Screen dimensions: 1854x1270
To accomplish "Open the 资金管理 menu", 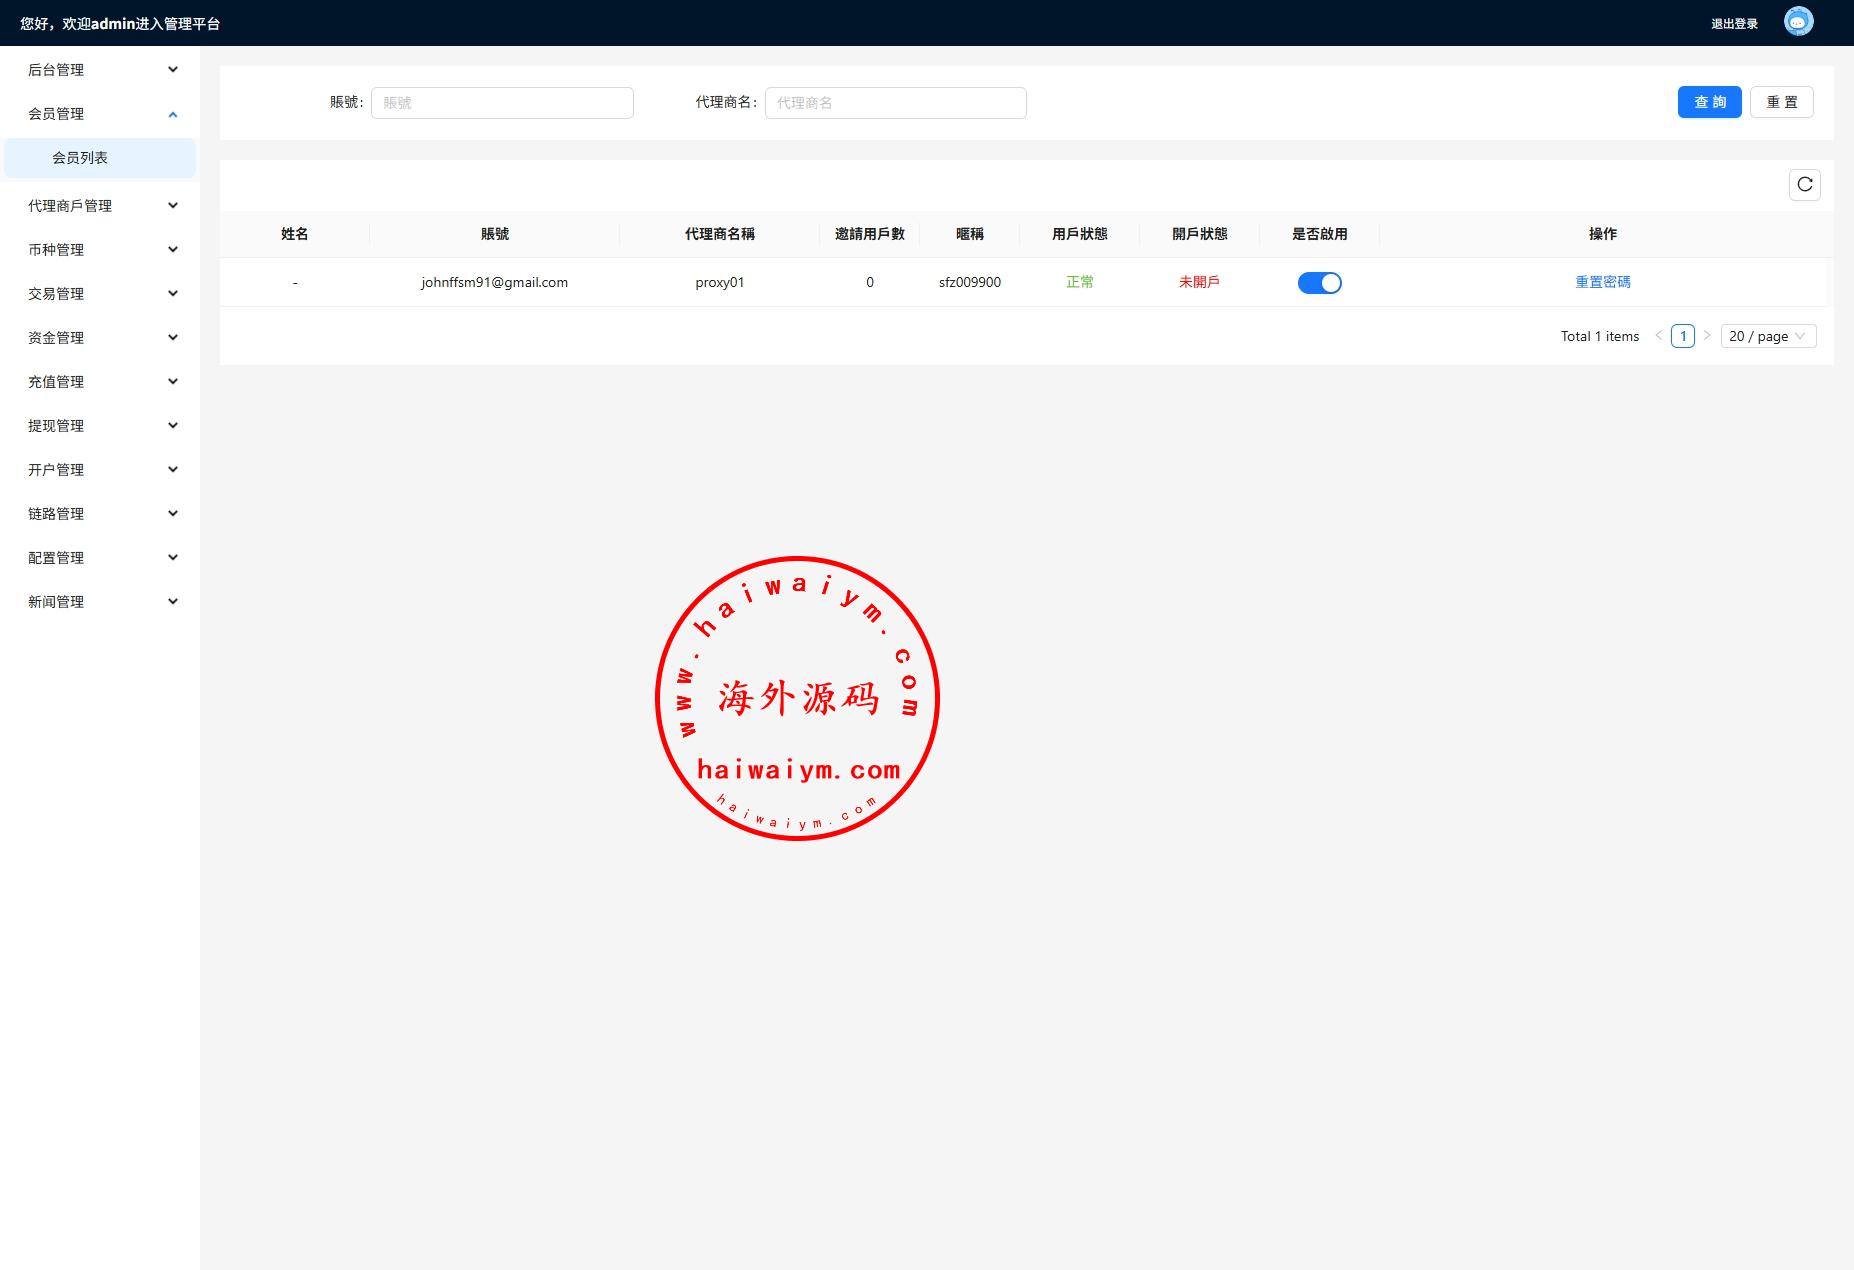I will (x=100, y=338).
